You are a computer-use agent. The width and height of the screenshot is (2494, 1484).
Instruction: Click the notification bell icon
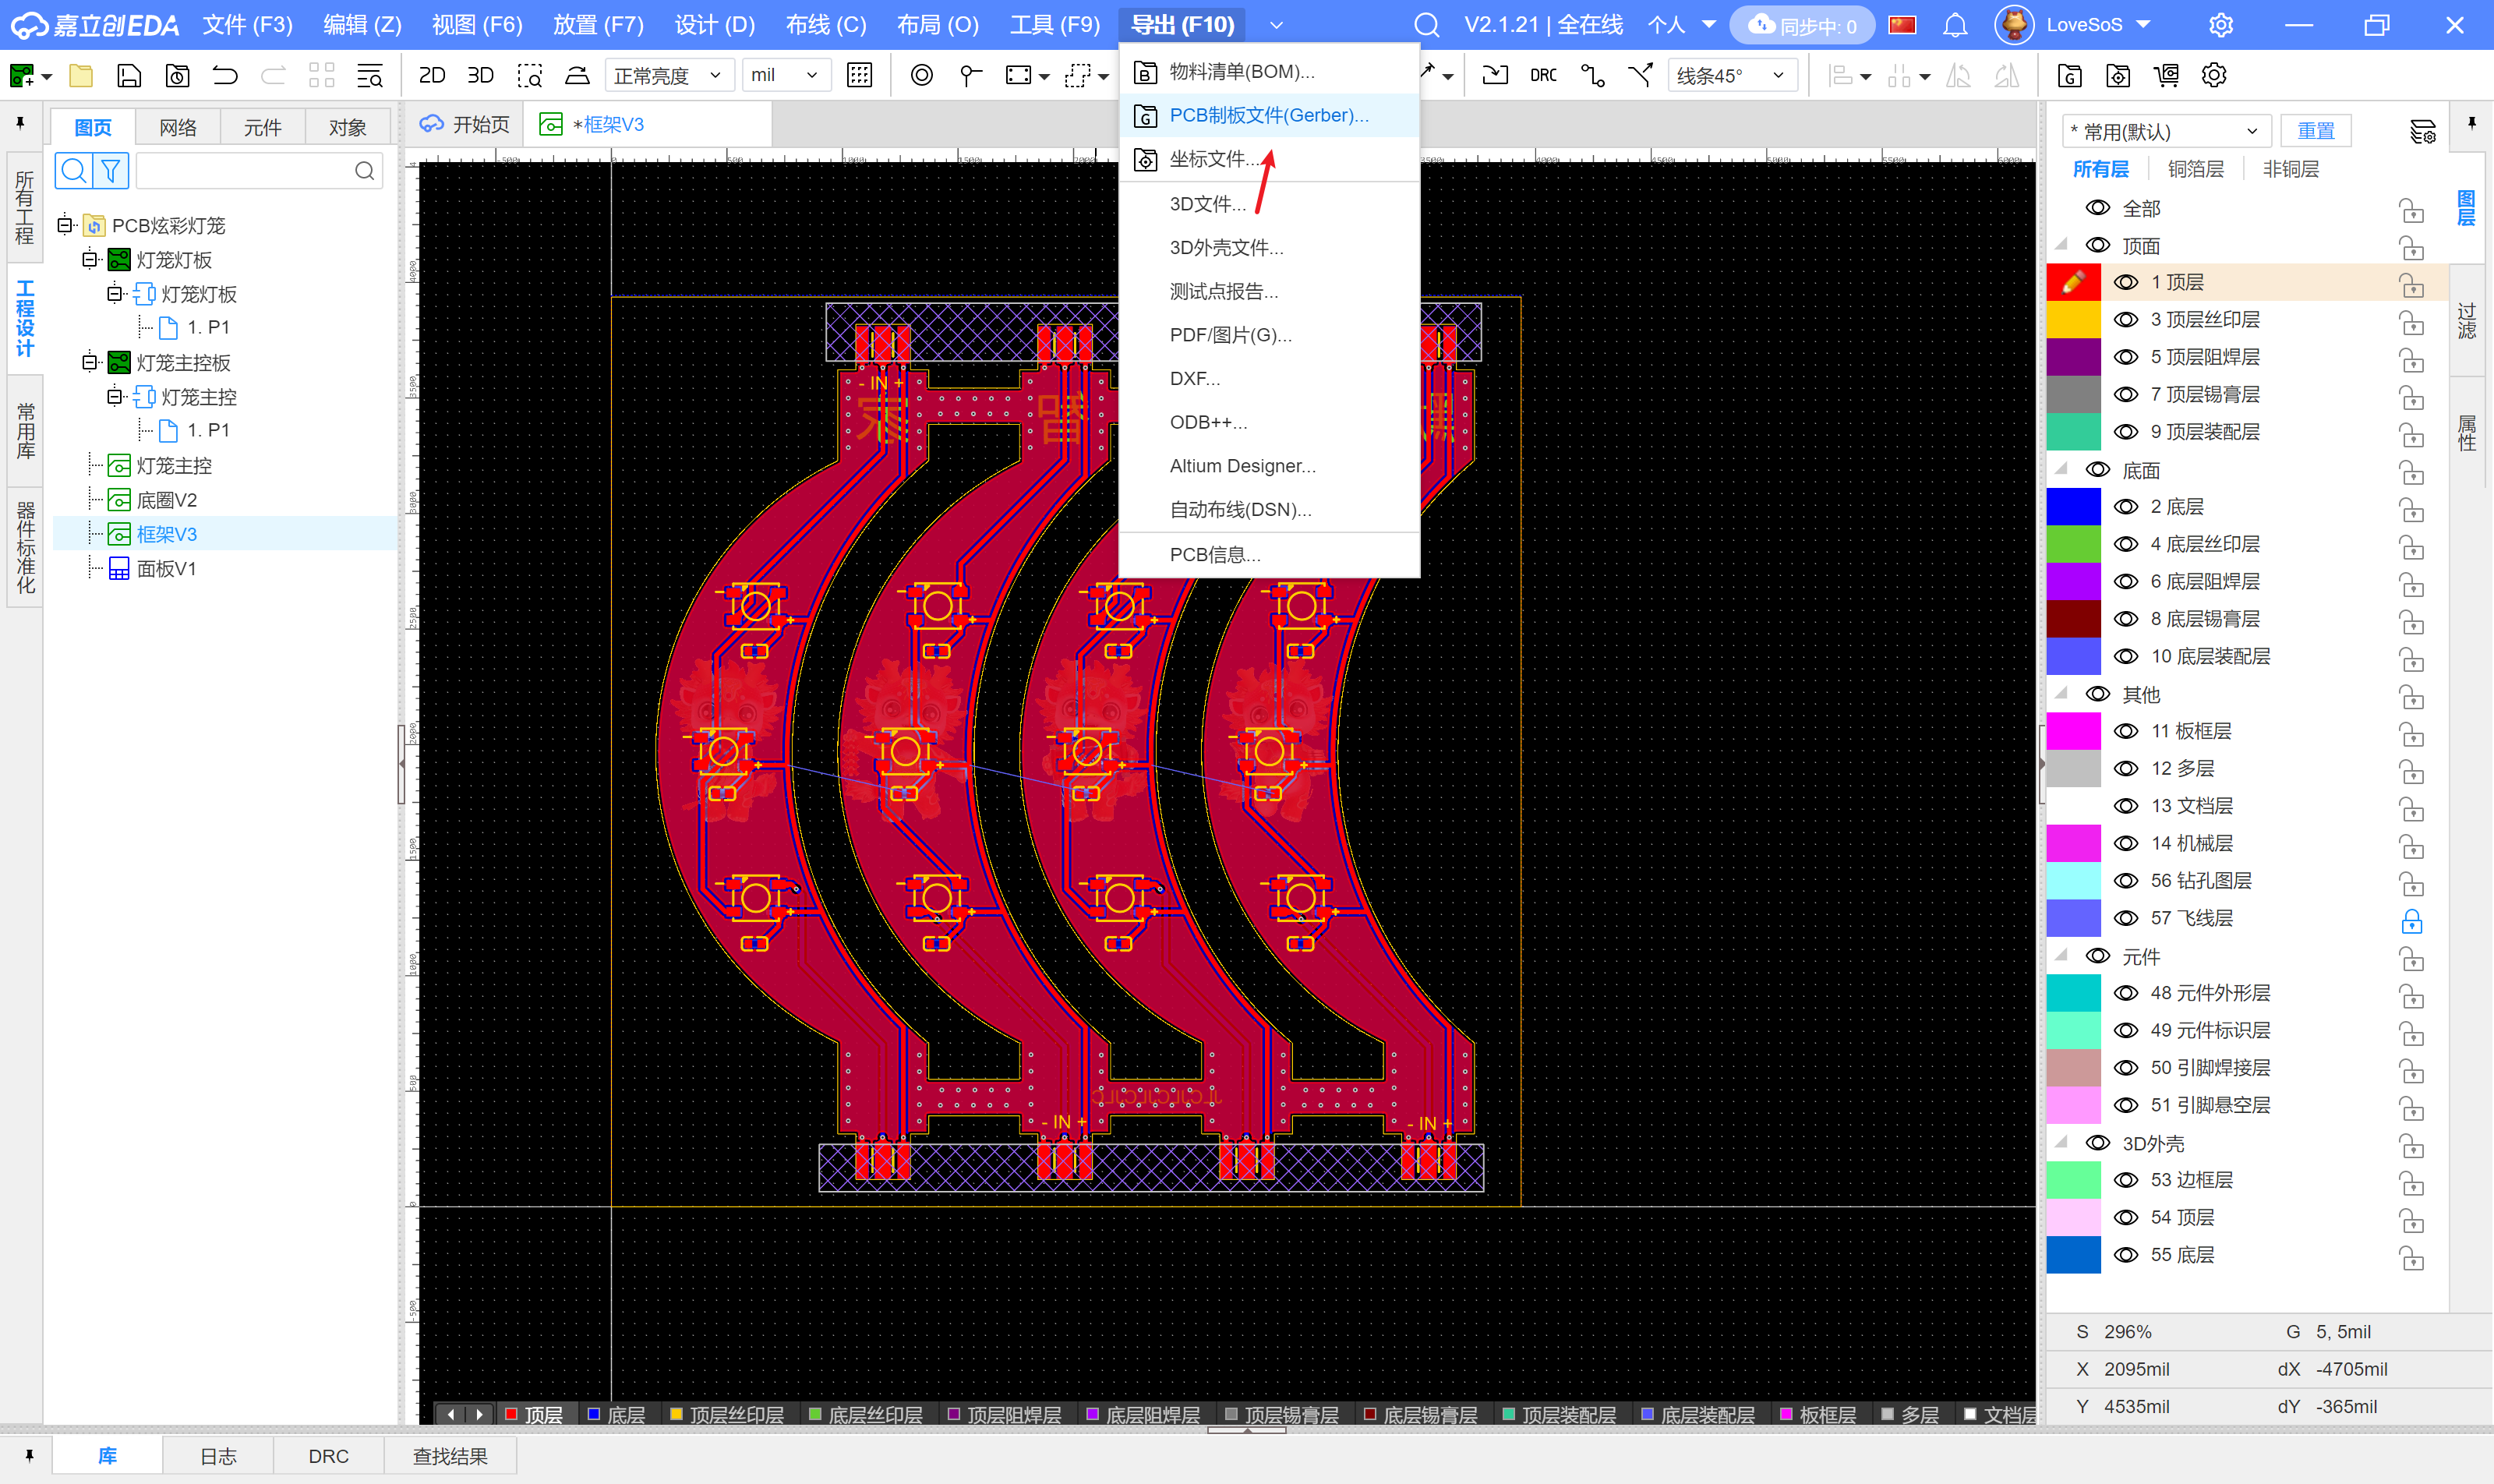point(1955,25)
